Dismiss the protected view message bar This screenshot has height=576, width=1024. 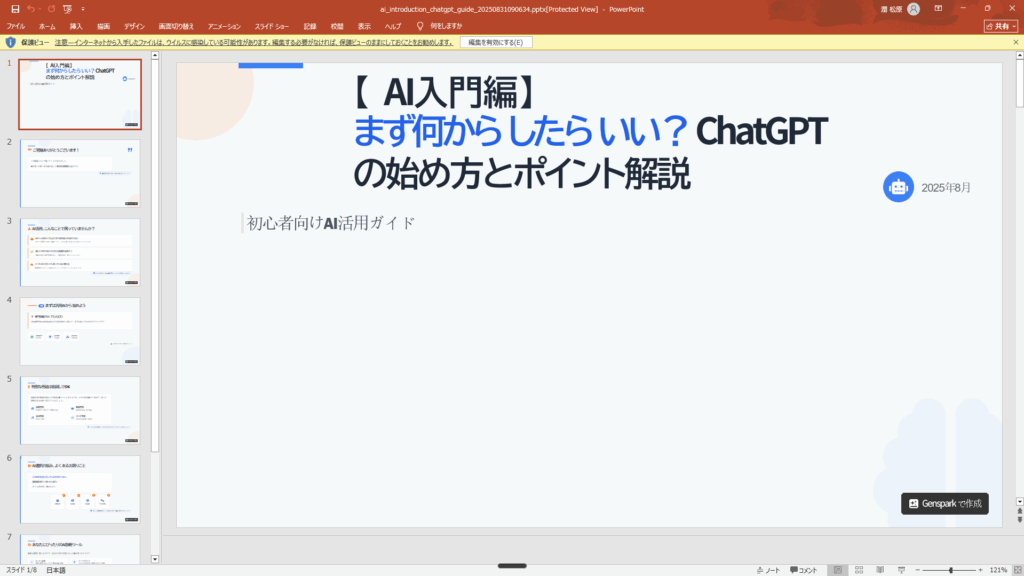pos(1016,42)
